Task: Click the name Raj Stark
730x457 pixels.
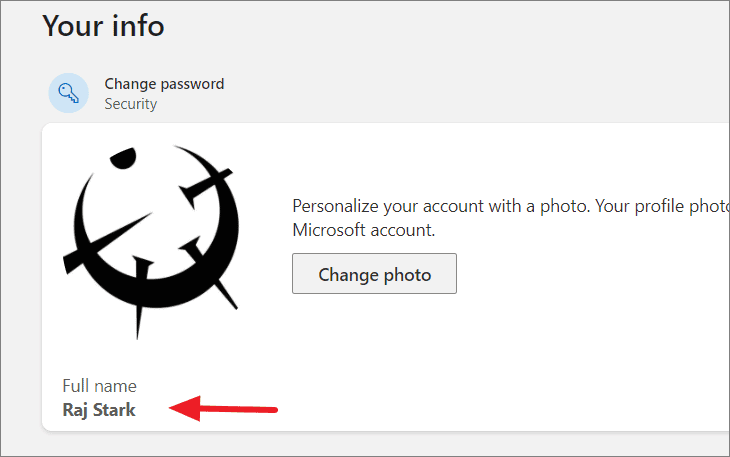Action: click(99, 410)
